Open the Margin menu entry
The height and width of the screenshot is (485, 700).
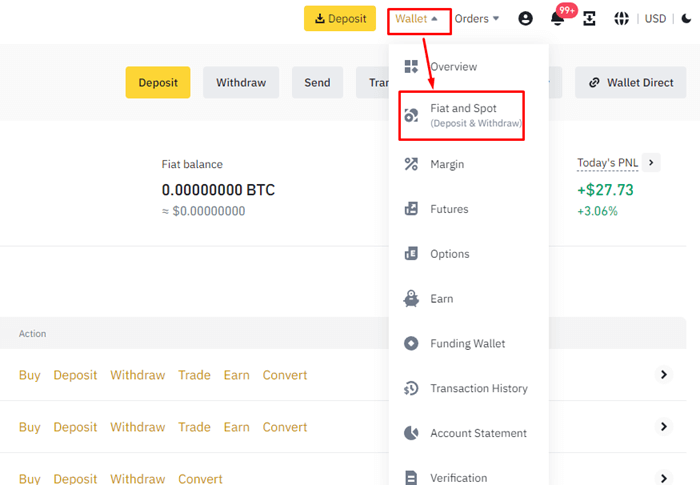[x=447, y=164]
